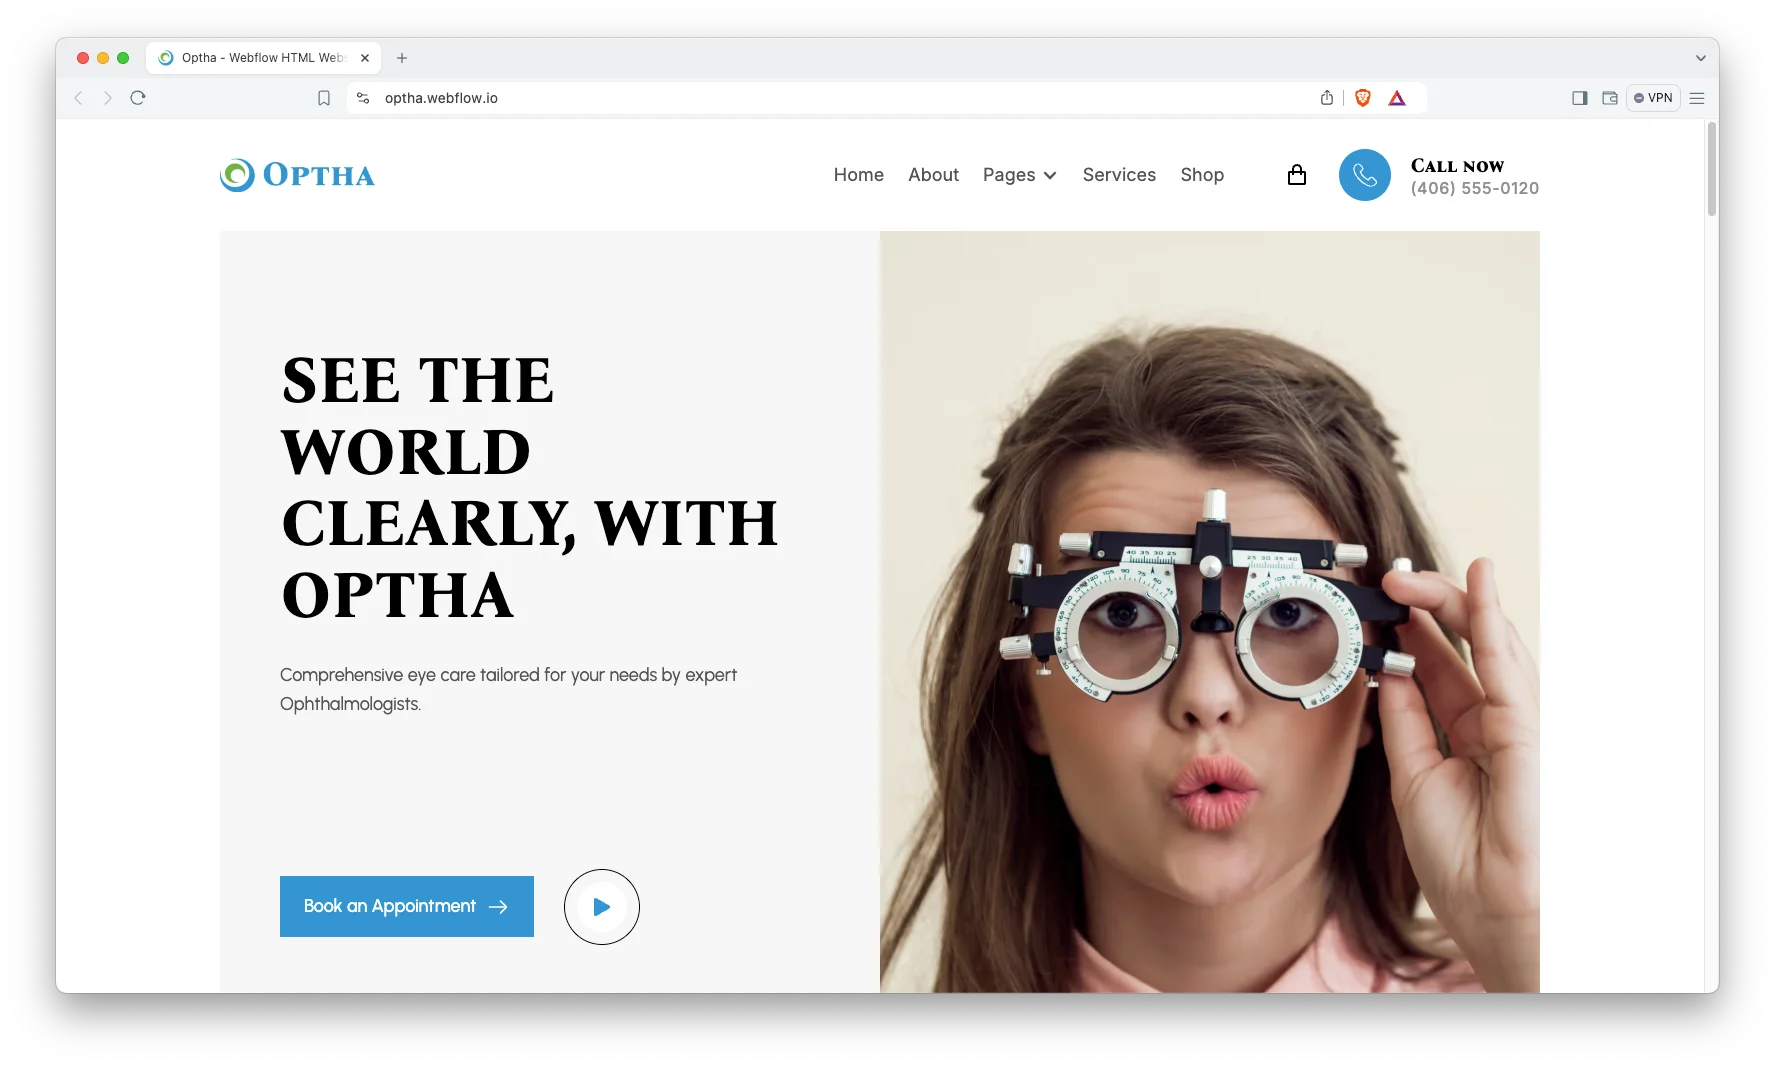Open the Brave Rewards triangle icon
Viewport: 1775px width, 1067px height.
coord(1397,98)
